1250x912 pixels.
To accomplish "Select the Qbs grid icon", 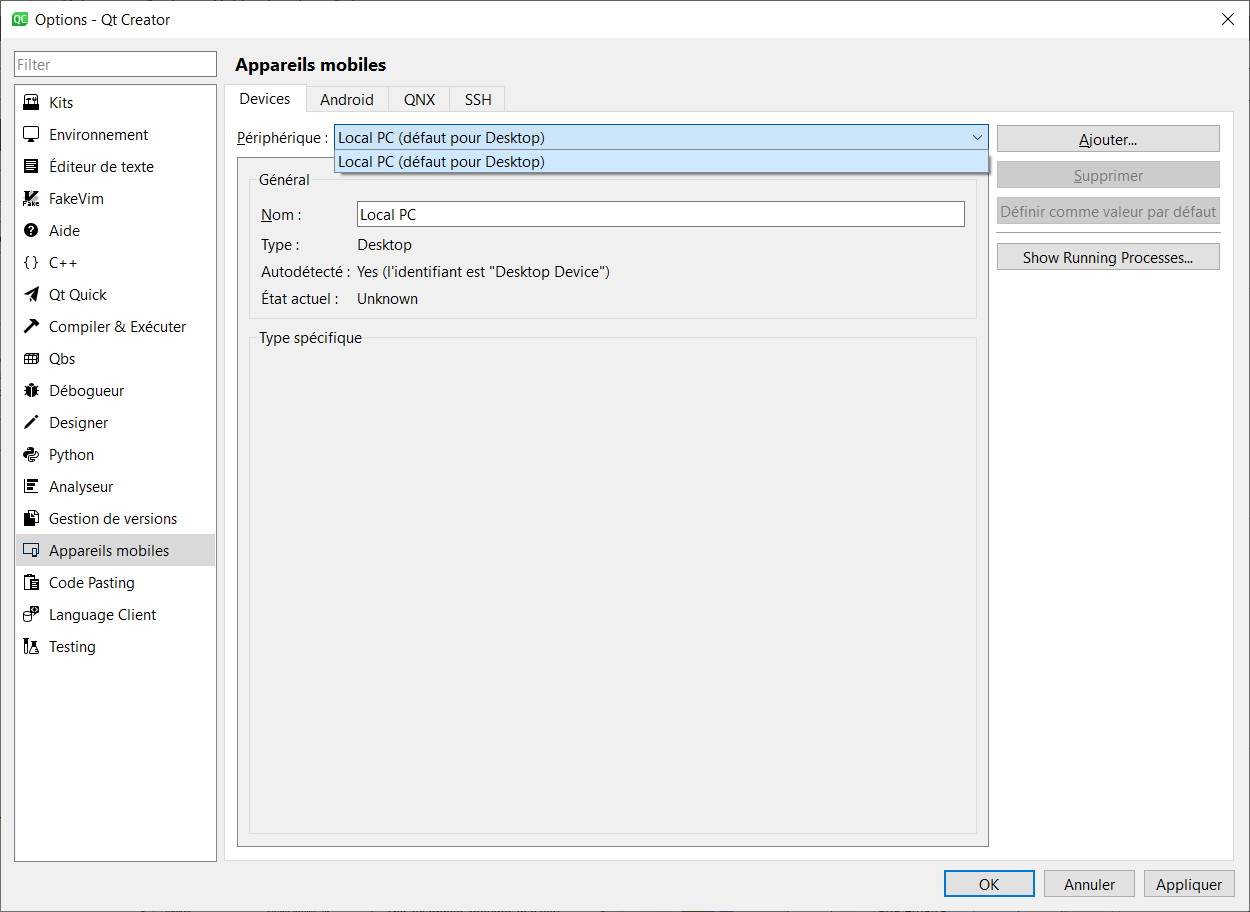I will click(31, 359).
